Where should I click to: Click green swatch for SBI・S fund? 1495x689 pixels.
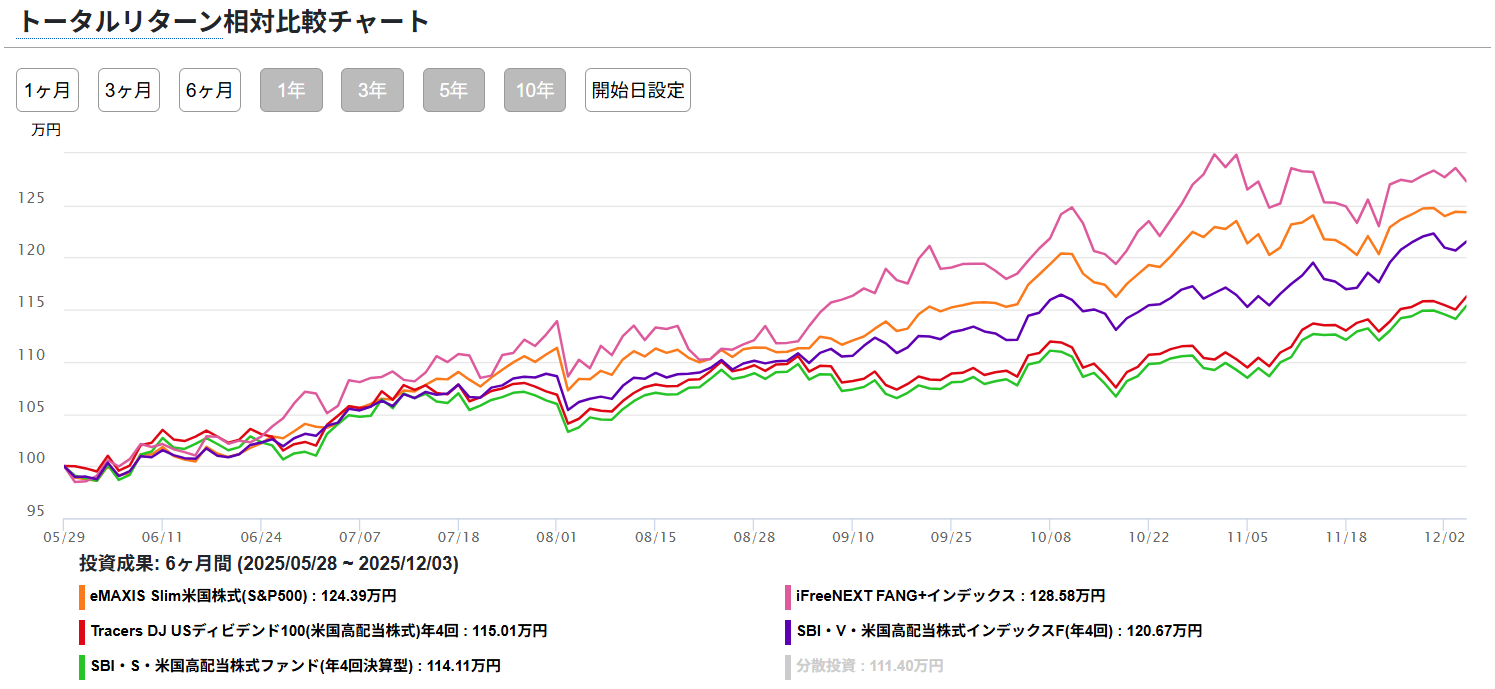(82, 666)
